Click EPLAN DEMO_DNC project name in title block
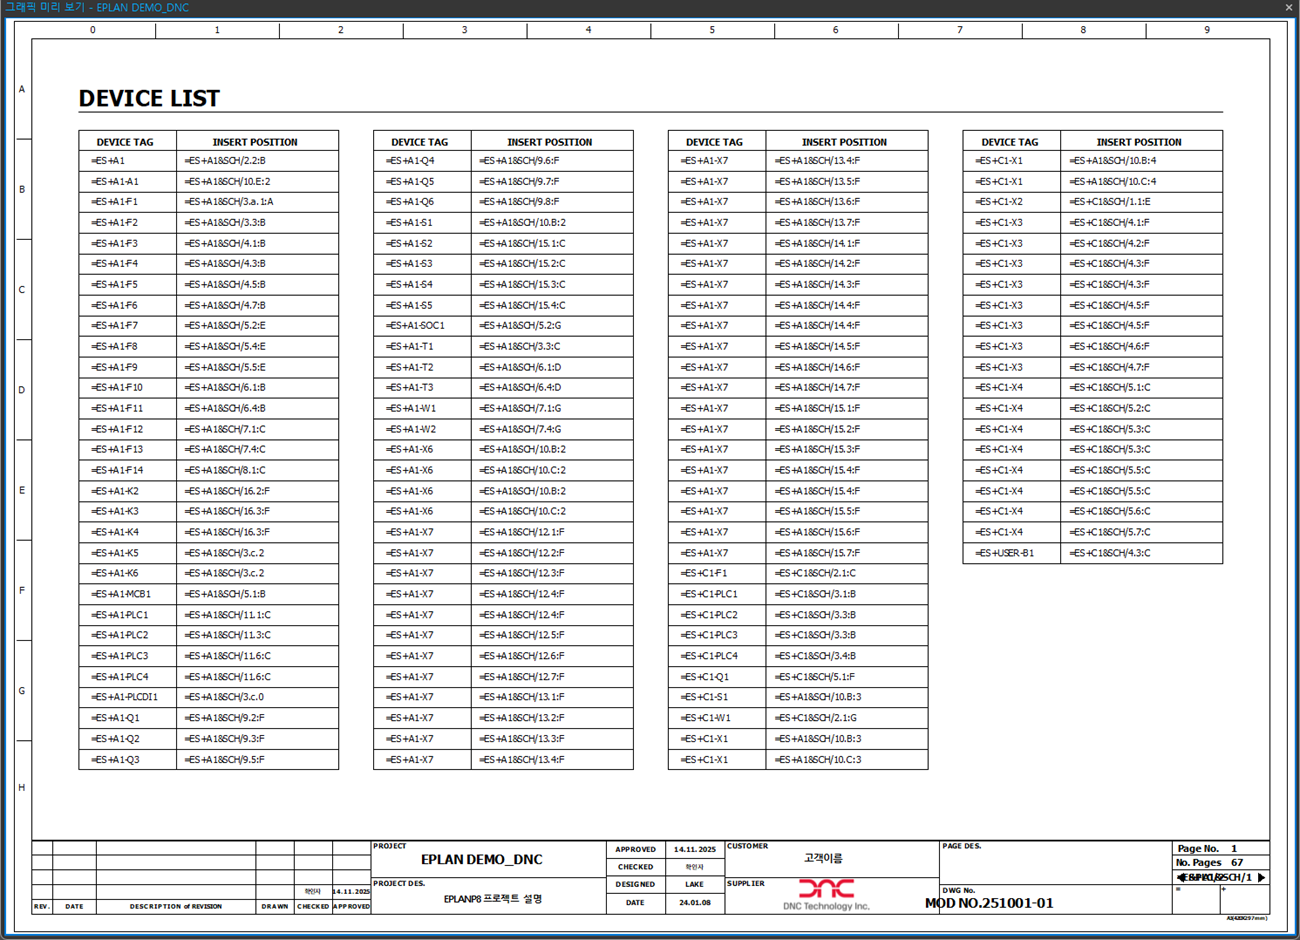 pos(482,859)
